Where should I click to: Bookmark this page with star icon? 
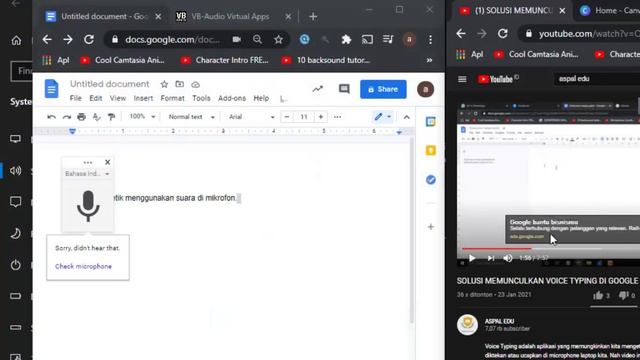278,40
